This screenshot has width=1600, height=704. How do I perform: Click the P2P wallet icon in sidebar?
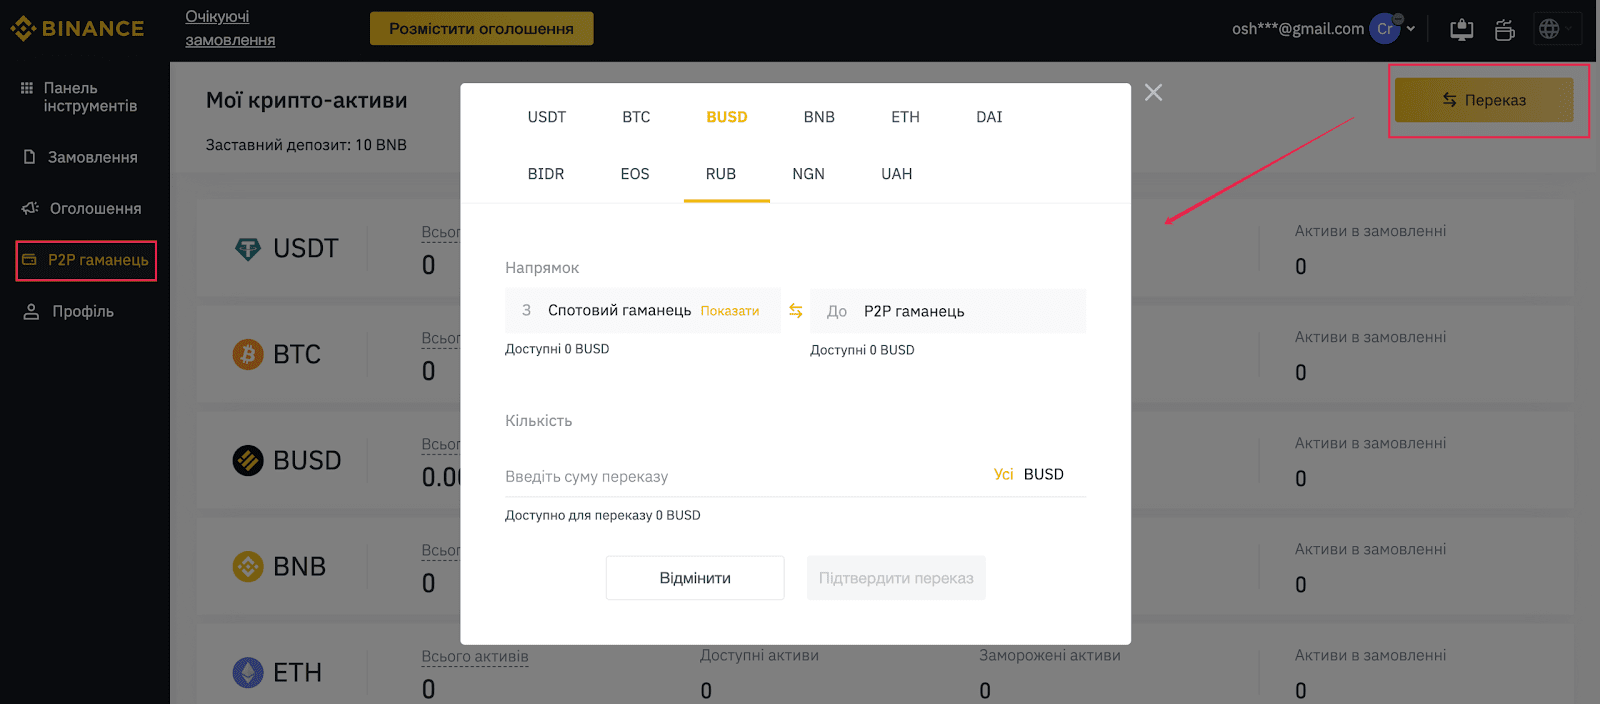(29, 260)
